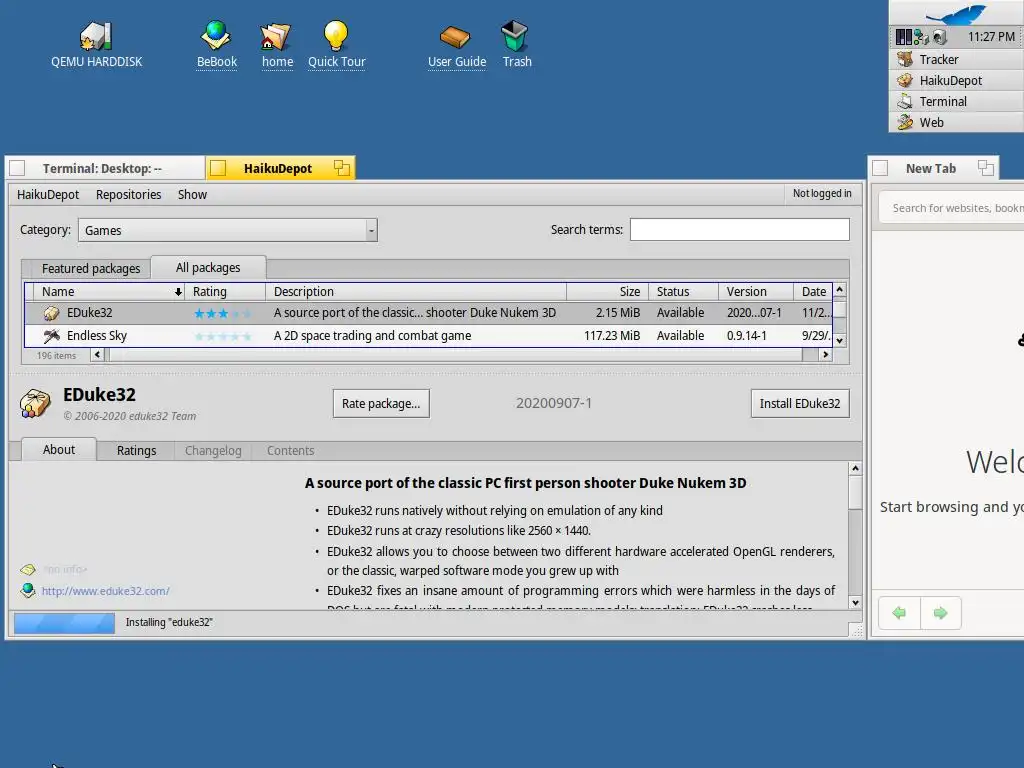The height and width of the screenshot is (768, 1024).
Task: Sort by Status column header
Action: click(x=683, y=292)
